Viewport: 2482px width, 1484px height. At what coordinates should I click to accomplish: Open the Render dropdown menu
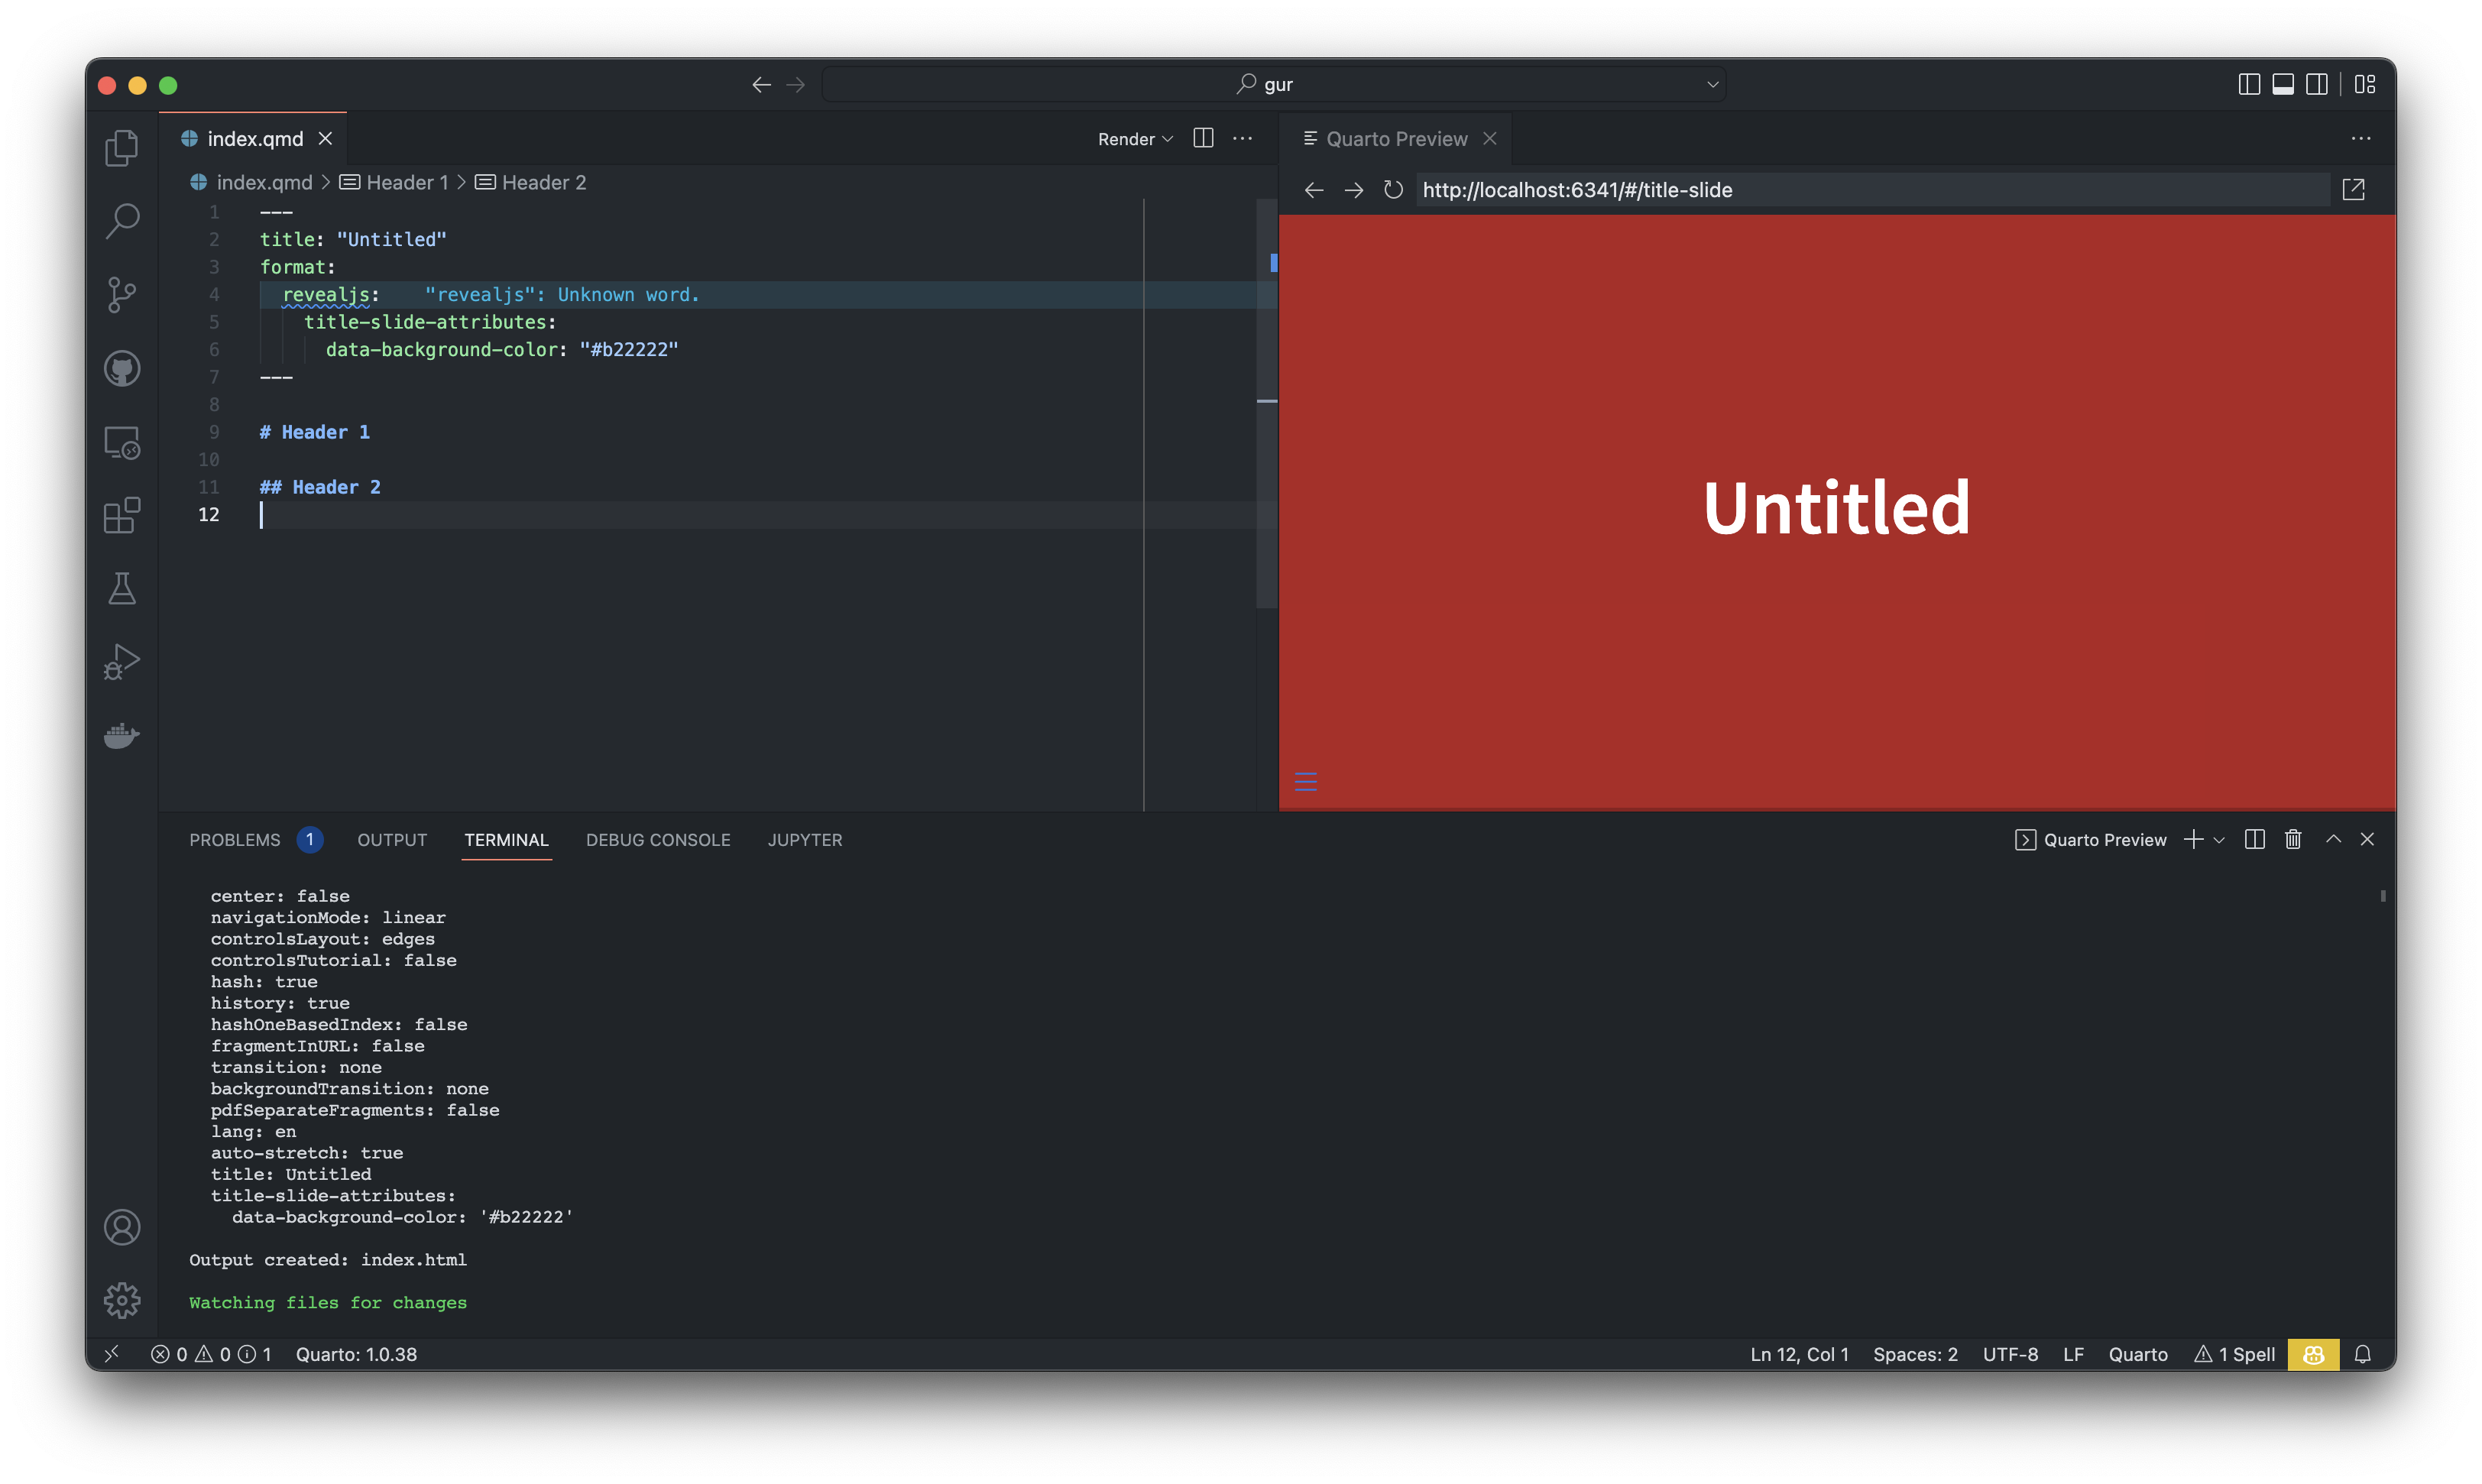click(x=1167, y=139)
